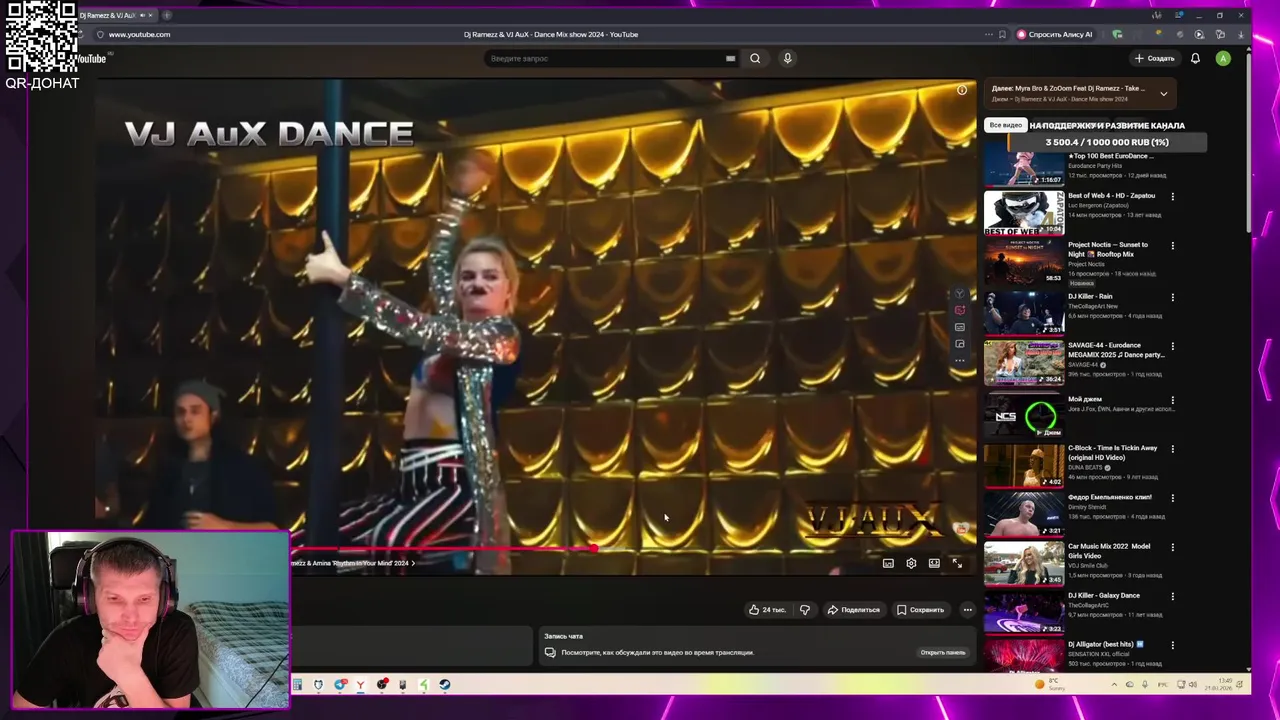
Task: Click the Поделиться share button
Action: pyautogui.click(x=853, y=609)
